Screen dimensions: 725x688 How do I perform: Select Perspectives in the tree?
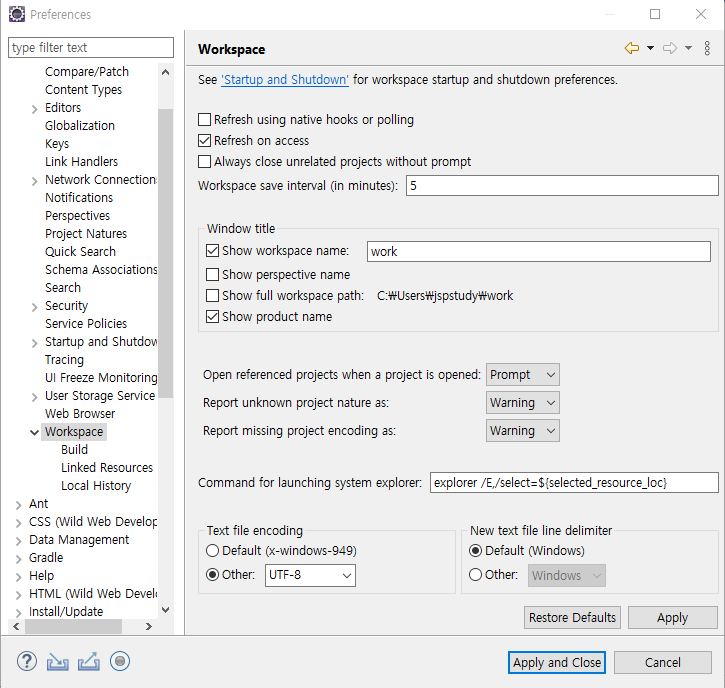78,216
